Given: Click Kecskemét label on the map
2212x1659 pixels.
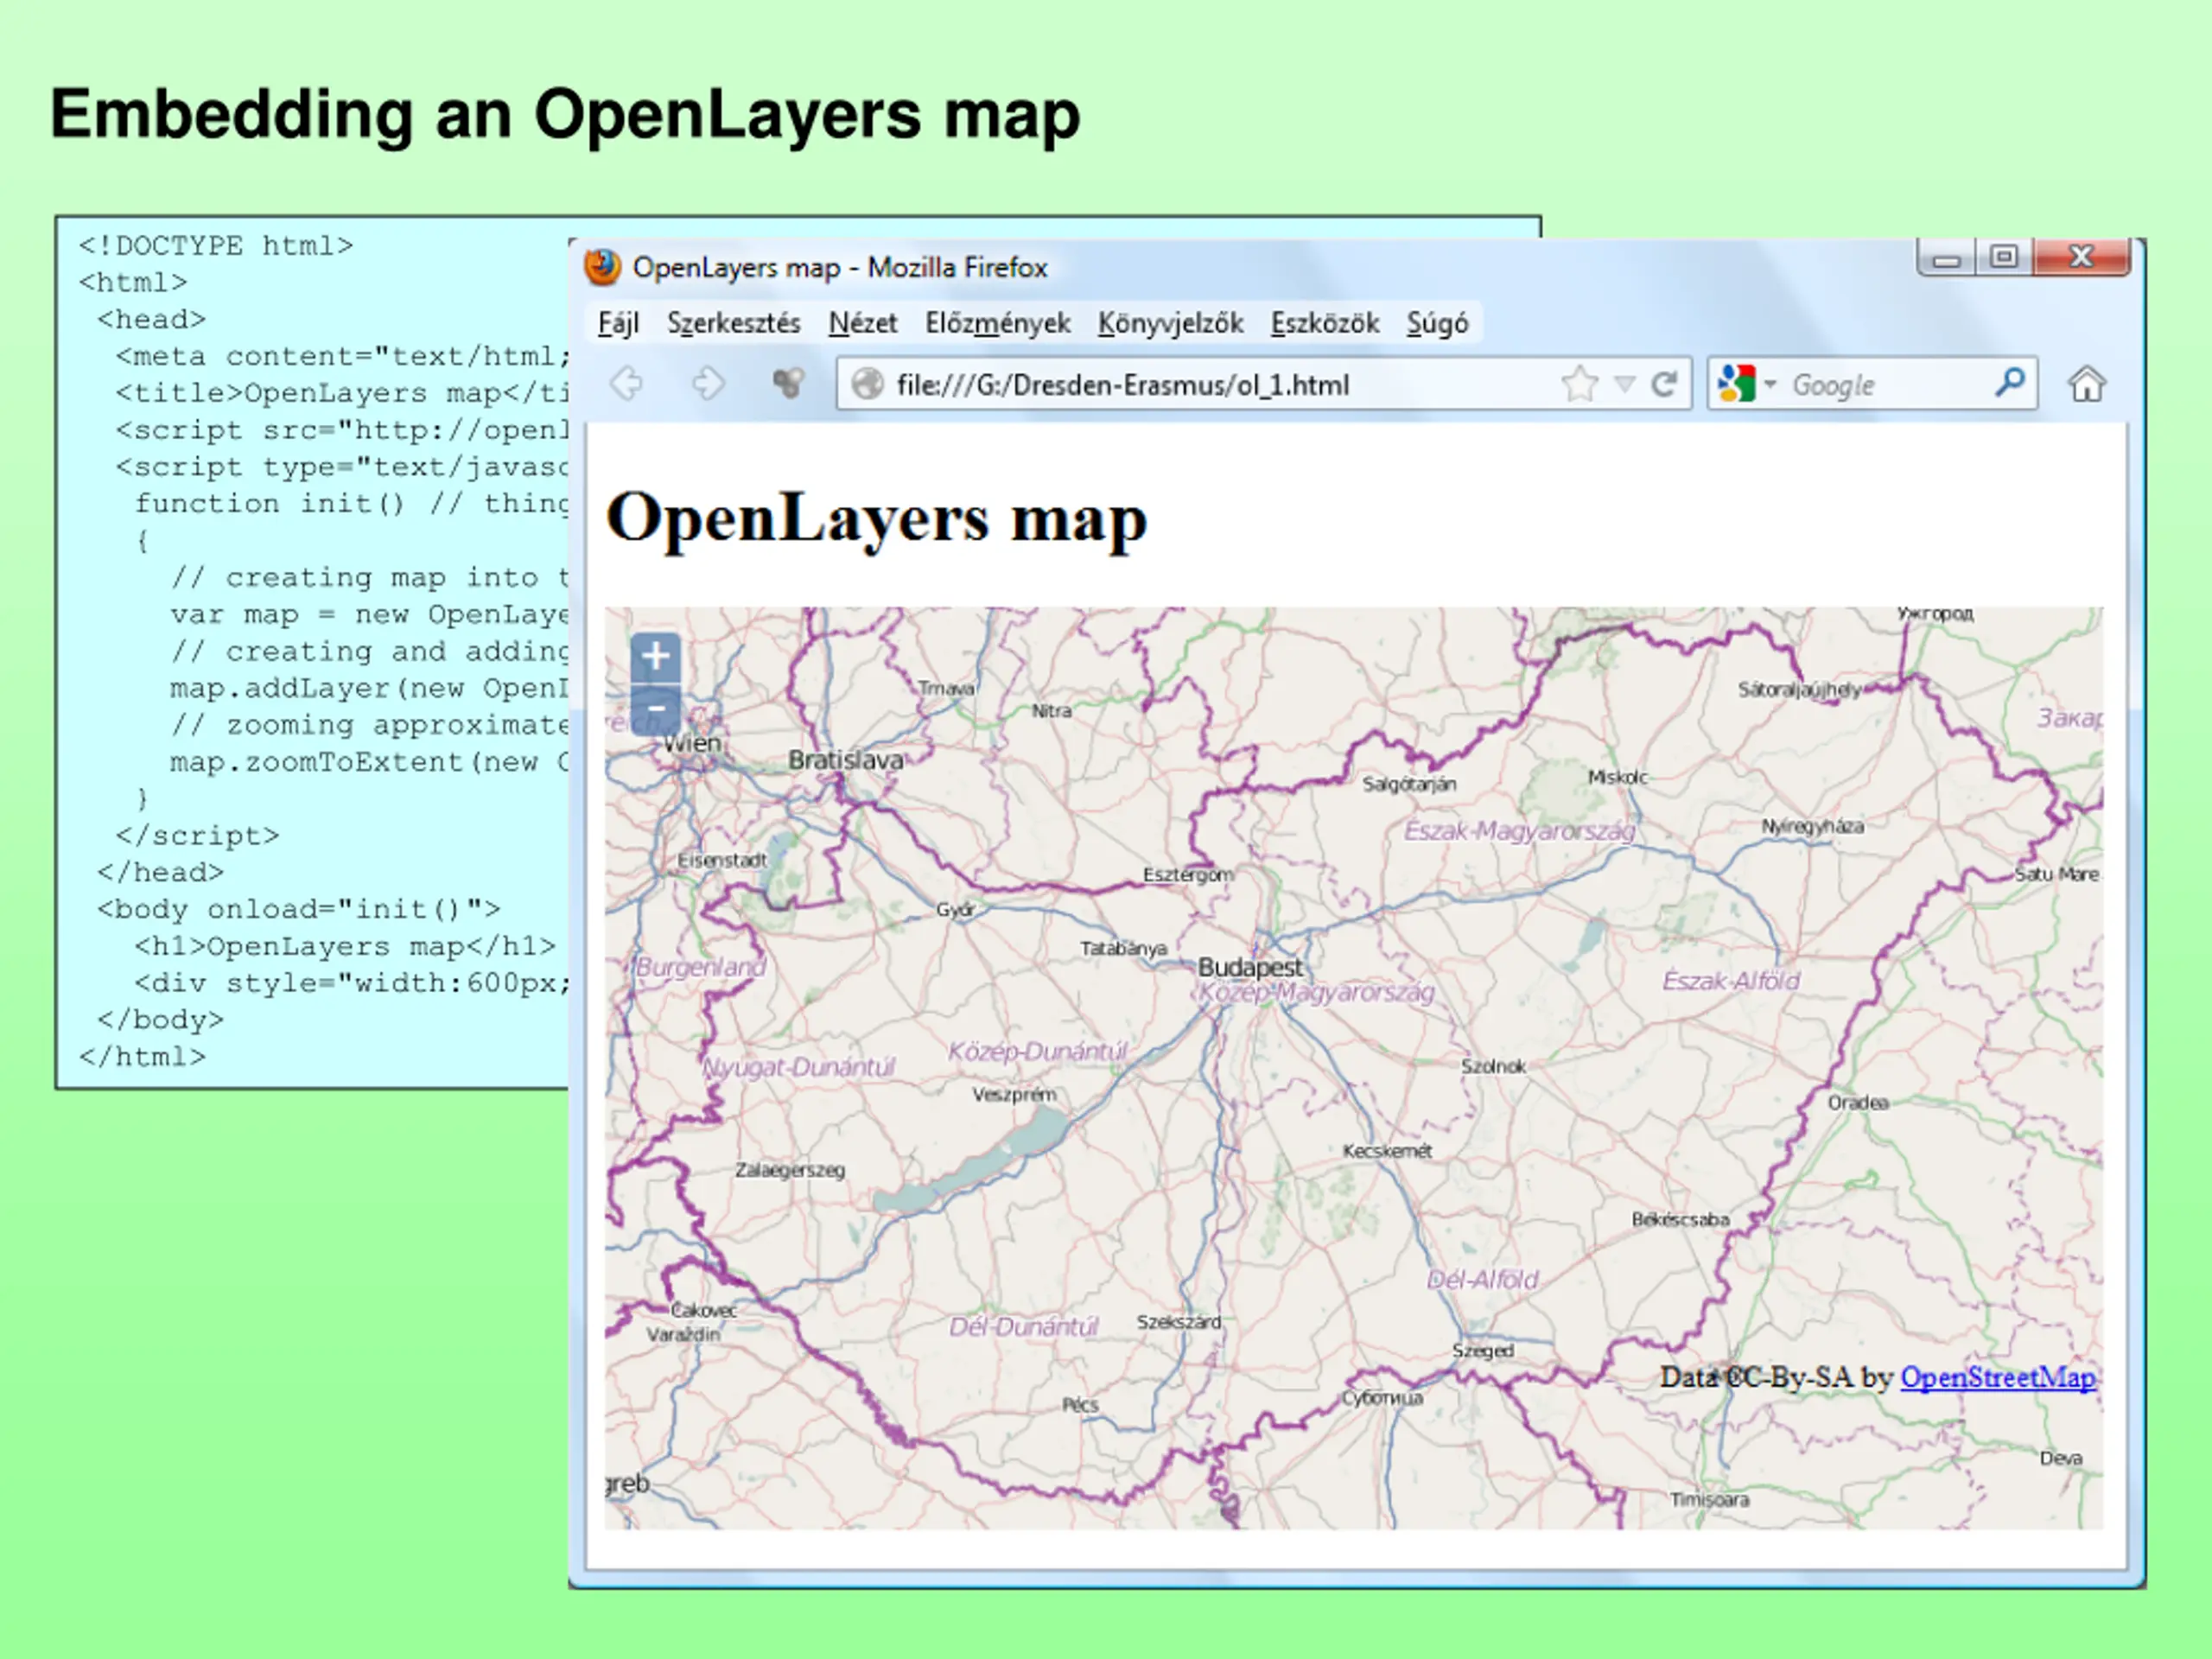Looking at the screenshot, I should pyautogui.click(x=1387, y=1151).
